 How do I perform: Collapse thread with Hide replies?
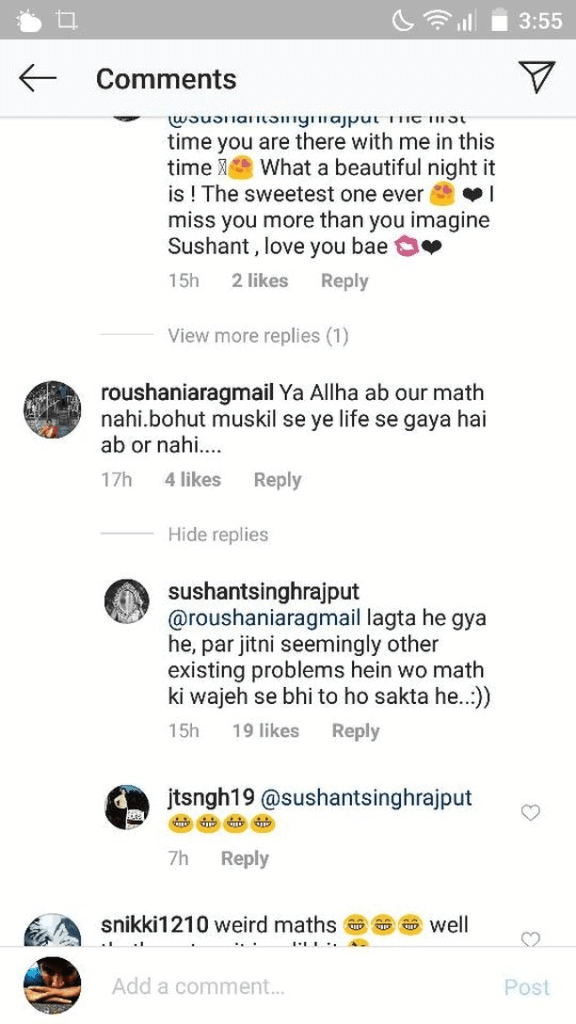[x=218, y=534]
